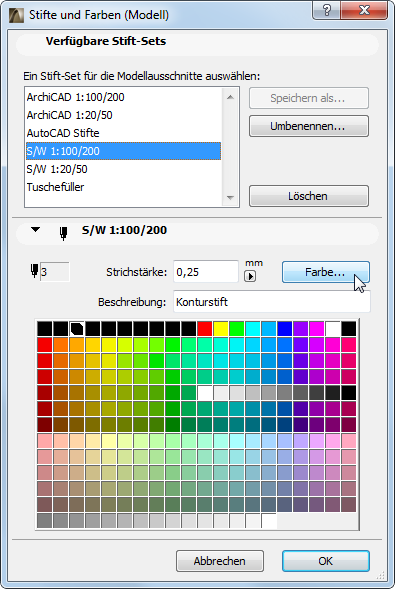
Task: Pick the yellow swatch in the top row
Action: click(x=221, y=329)
